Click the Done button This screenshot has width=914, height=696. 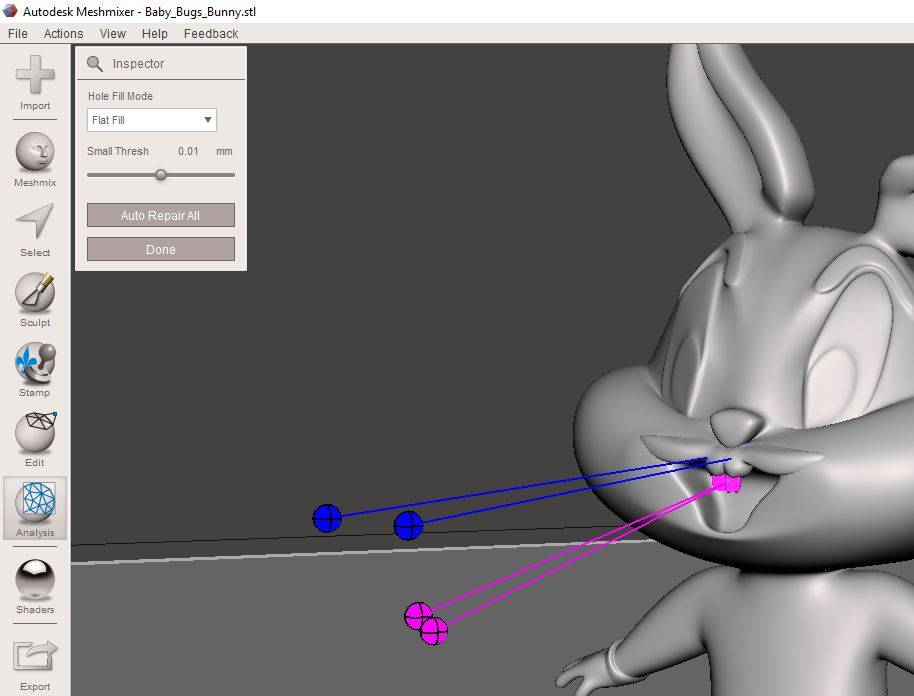pyautogui.click(x=161, y=249)
